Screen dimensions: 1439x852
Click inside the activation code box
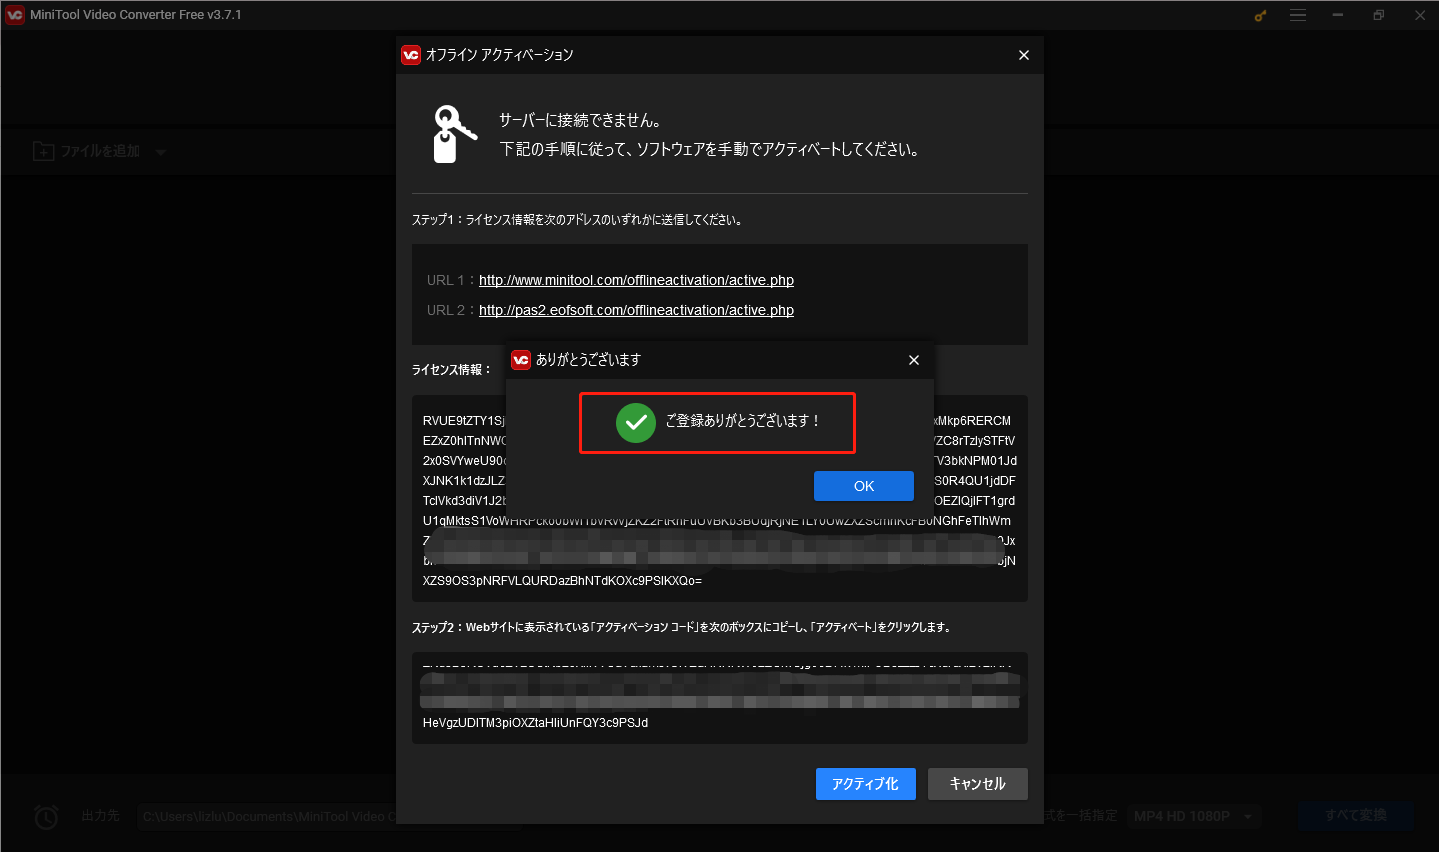coord(720,698)
